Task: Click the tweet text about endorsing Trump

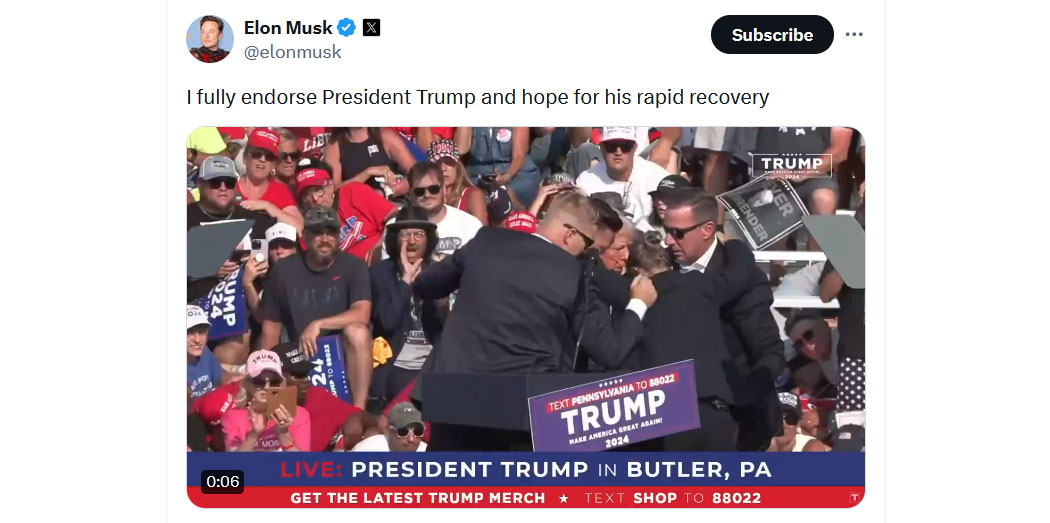Action: (x=477, y=97)
